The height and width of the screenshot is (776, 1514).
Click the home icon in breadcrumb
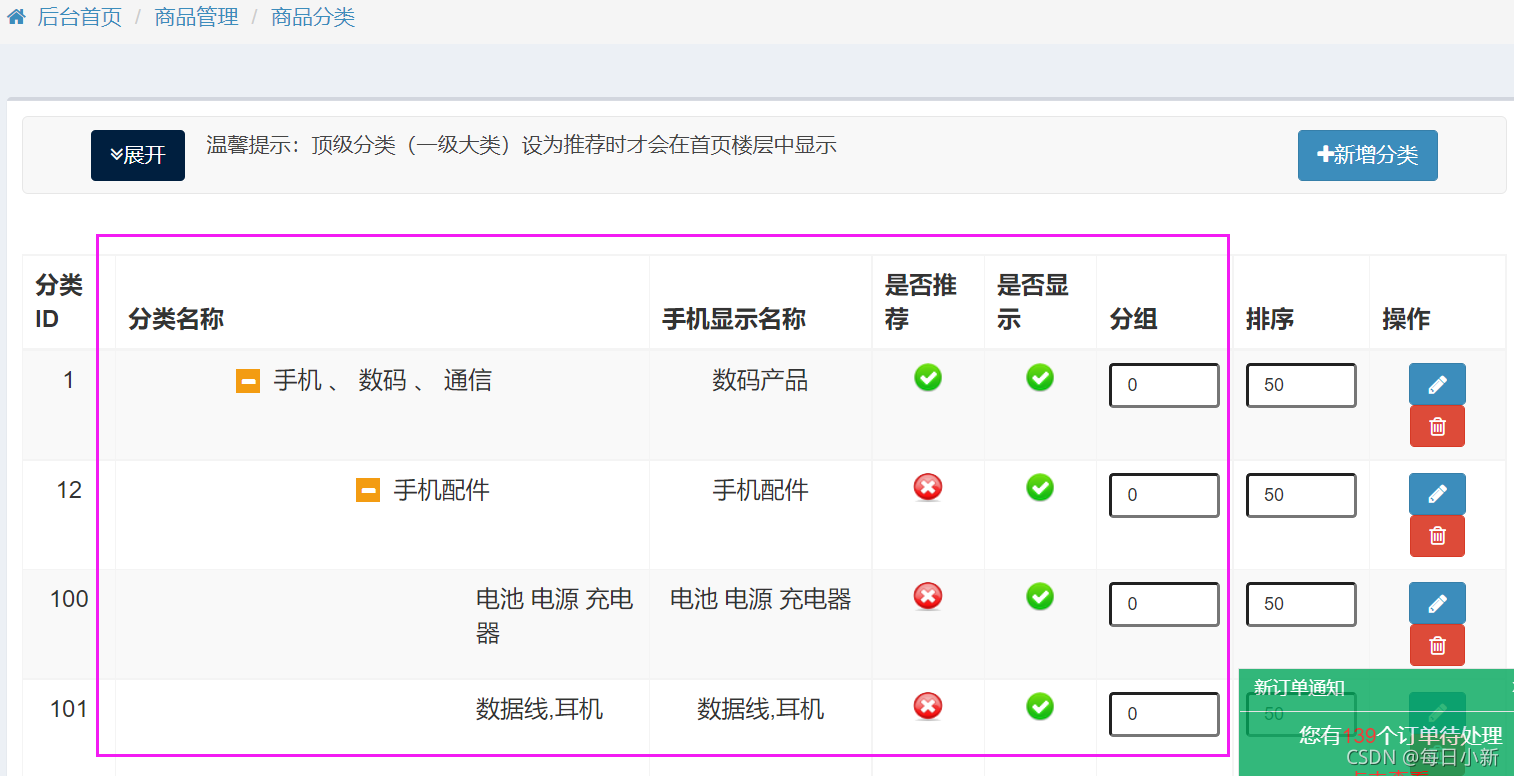tap(16, 17)
